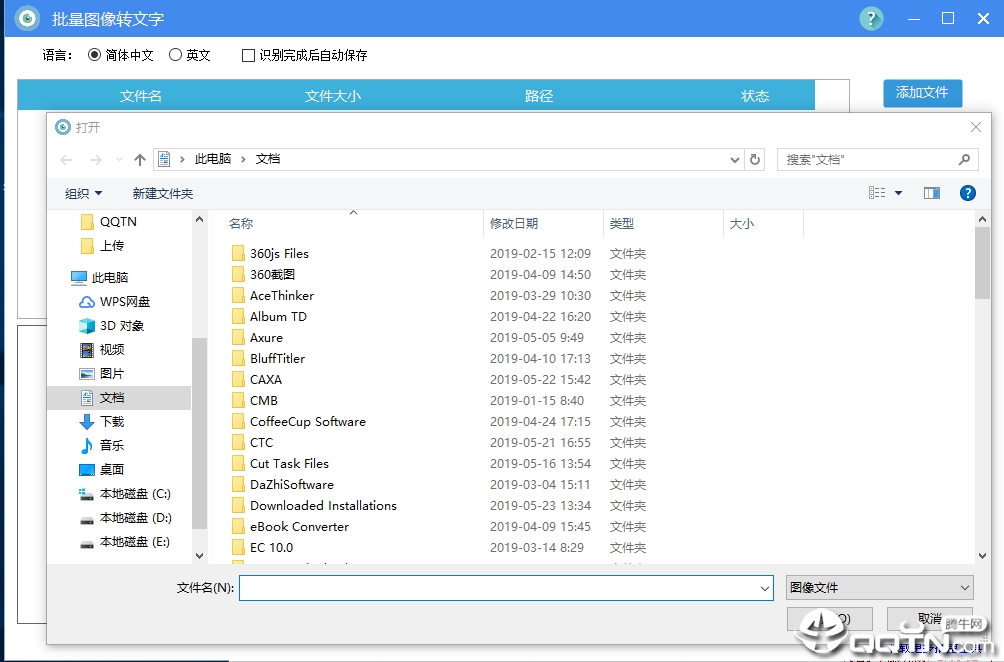Expand the address bar history dropdown
The width and height of the screenshot is (1004, 662).
[734, 160]
